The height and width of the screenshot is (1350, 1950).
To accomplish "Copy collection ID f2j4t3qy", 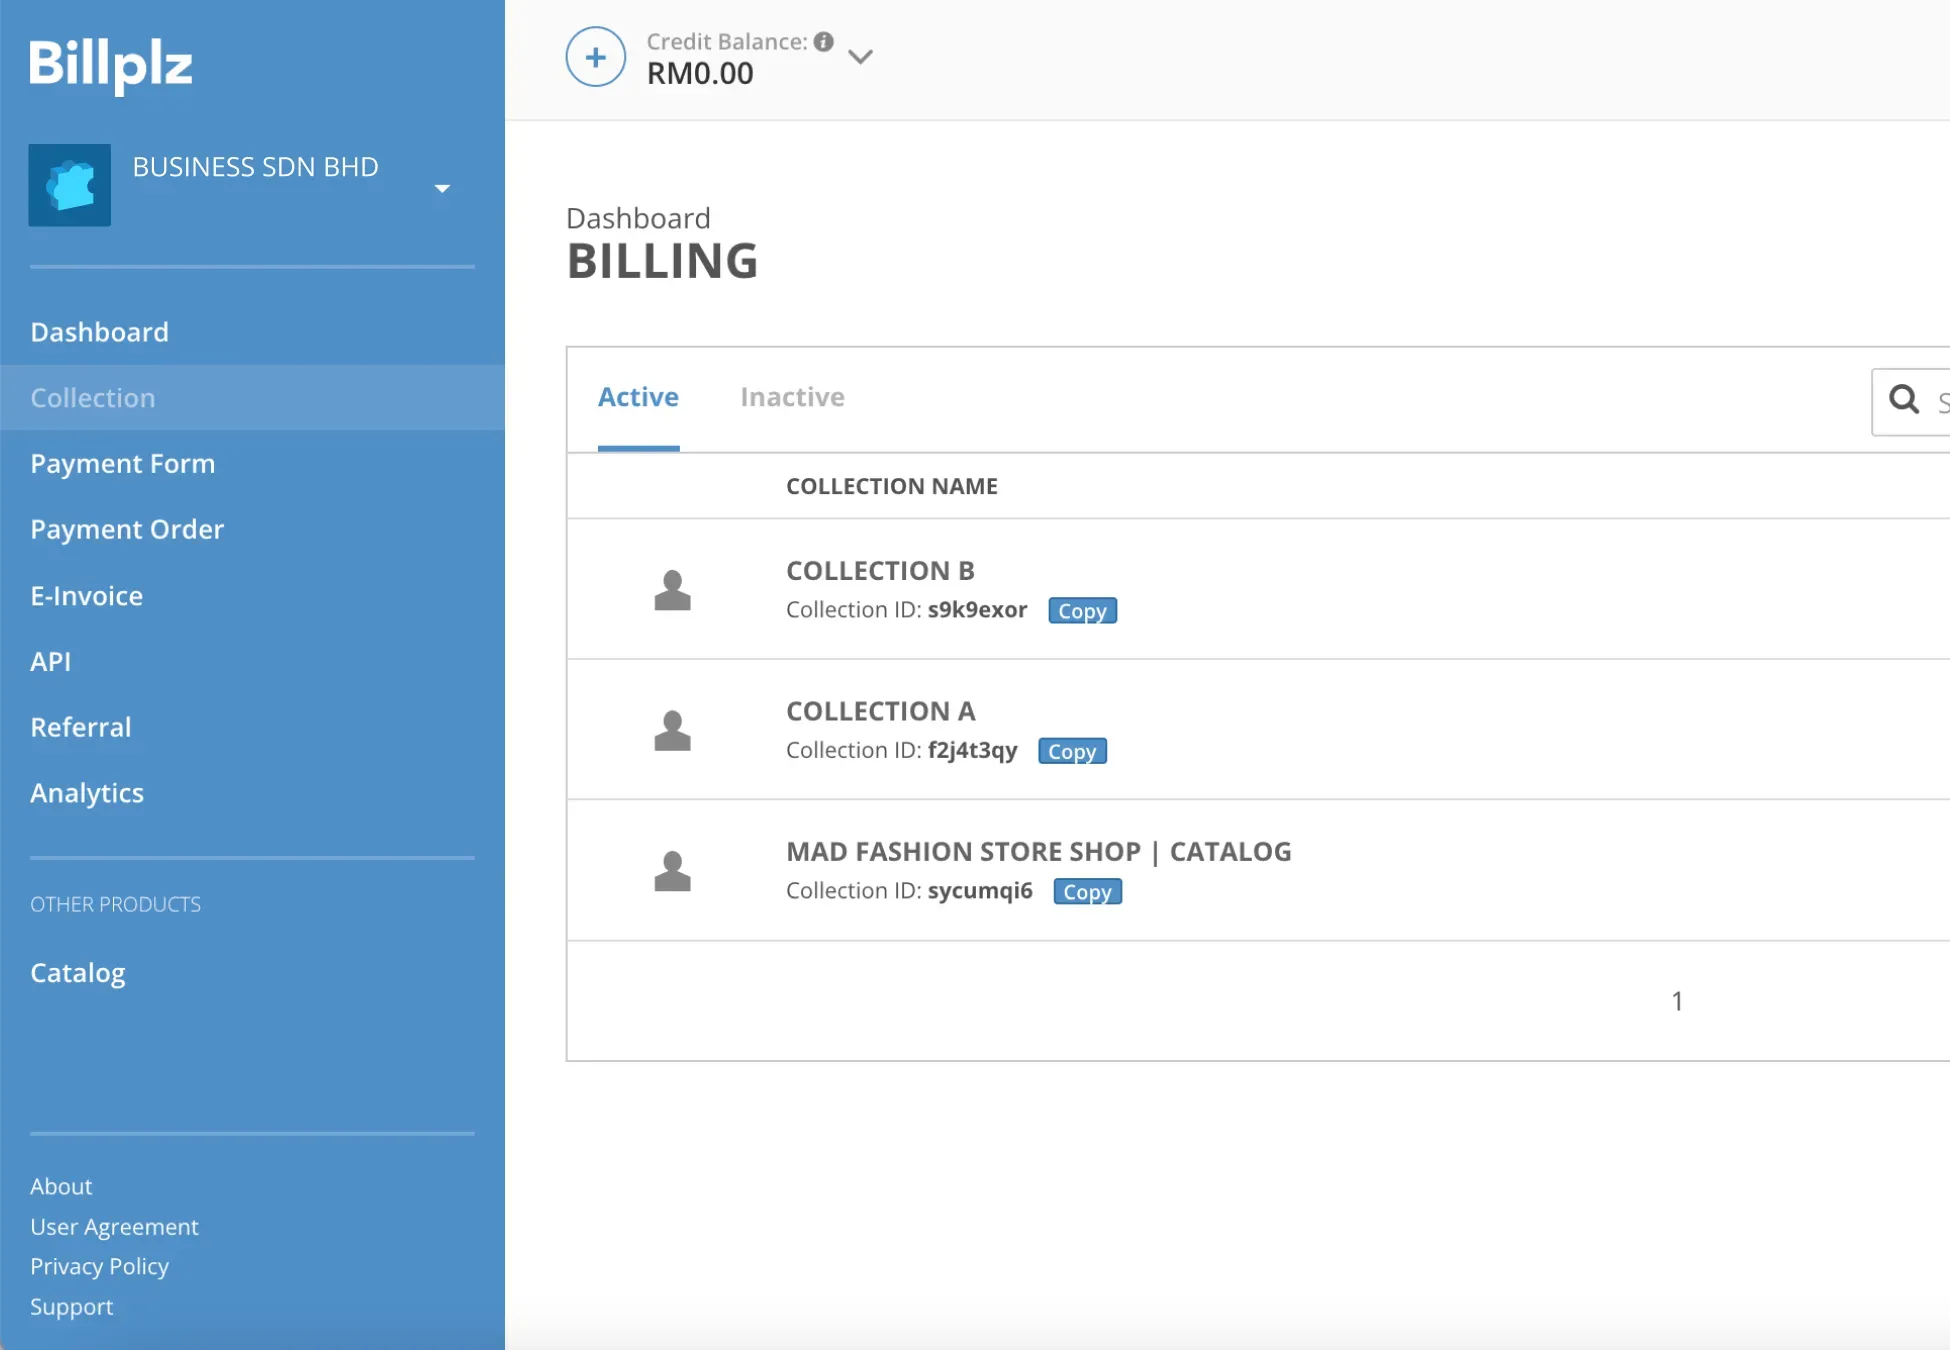I will (x=1072, y=752).
